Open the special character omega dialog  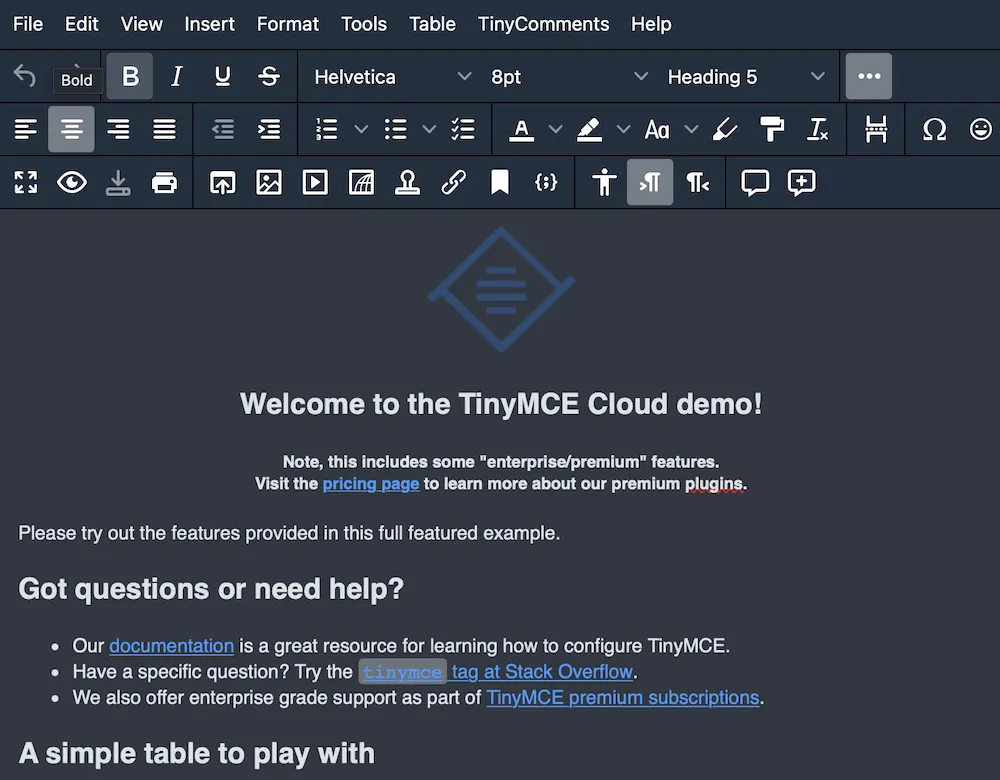click(934, 129)
